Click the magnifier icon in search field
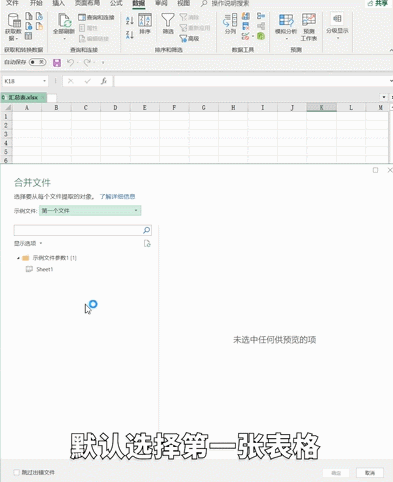This screenshot has height=482, width=393. [x=146, y=230]
